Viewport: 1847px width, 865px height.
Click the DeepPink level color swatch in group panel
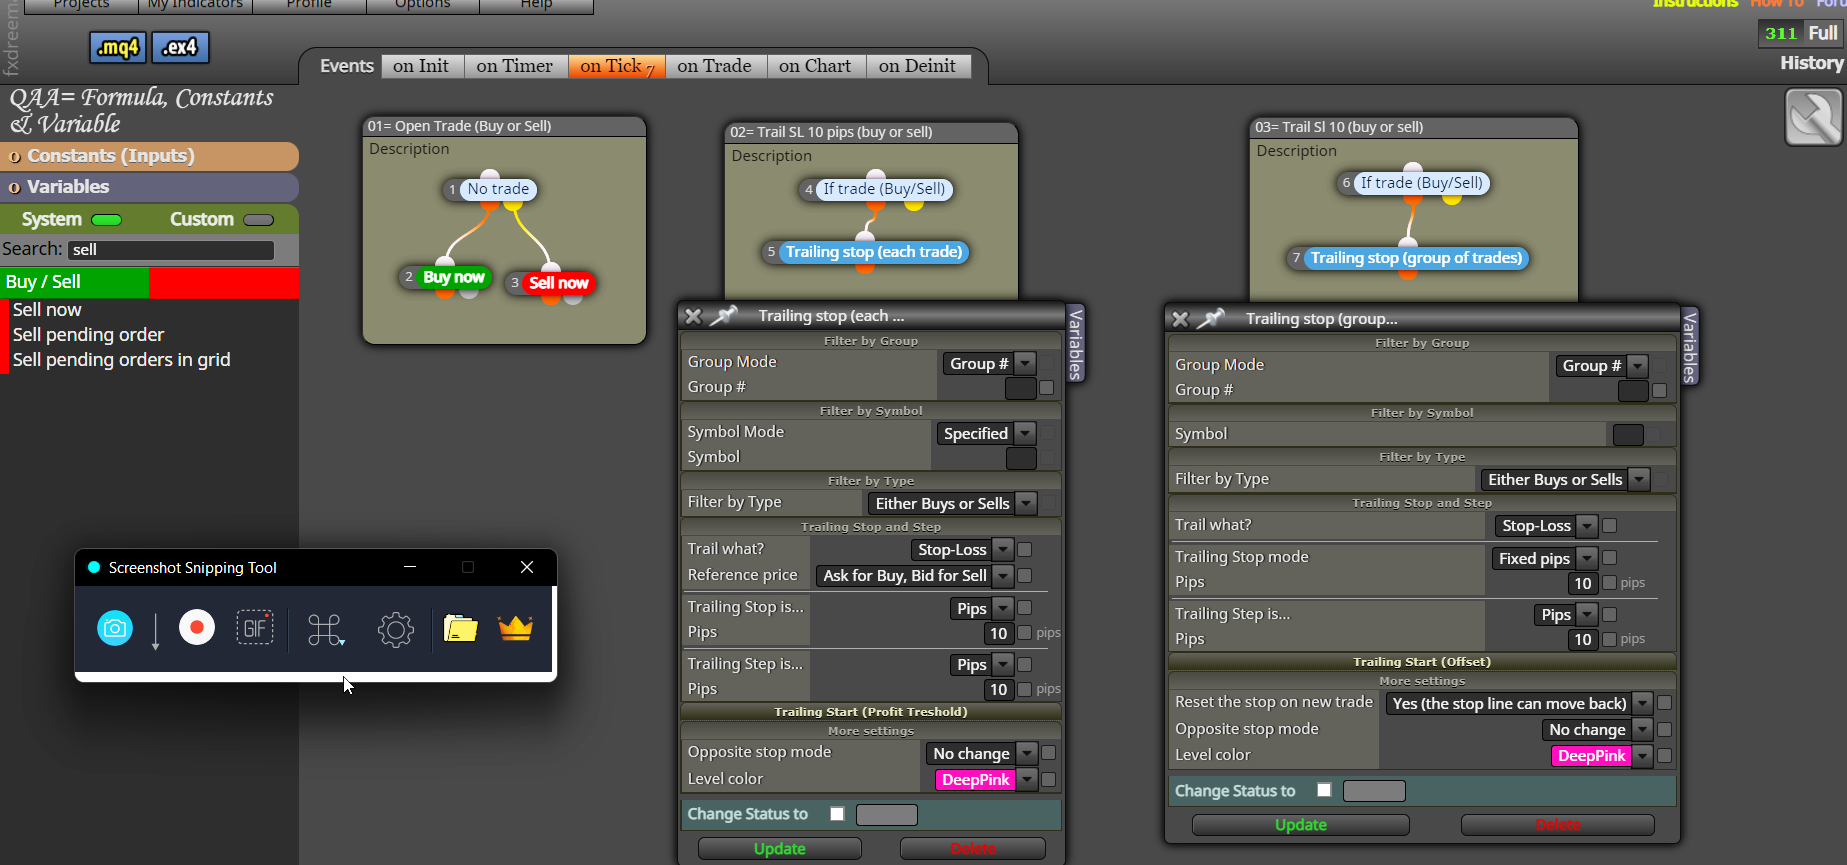pyautogui.click(x=1591, y=756)
